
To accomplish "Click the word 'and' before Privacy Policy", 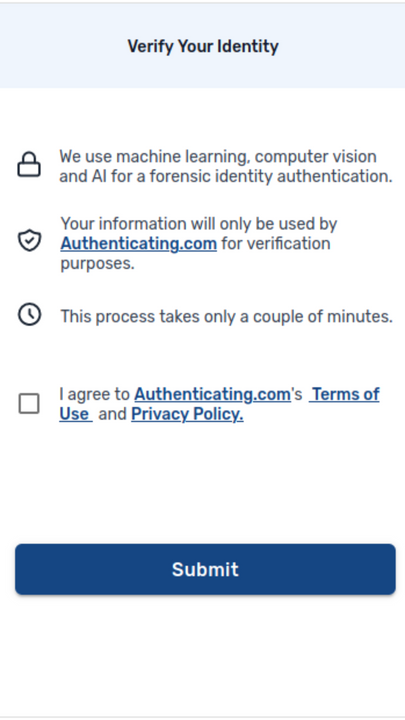I will tap(112, 414).
